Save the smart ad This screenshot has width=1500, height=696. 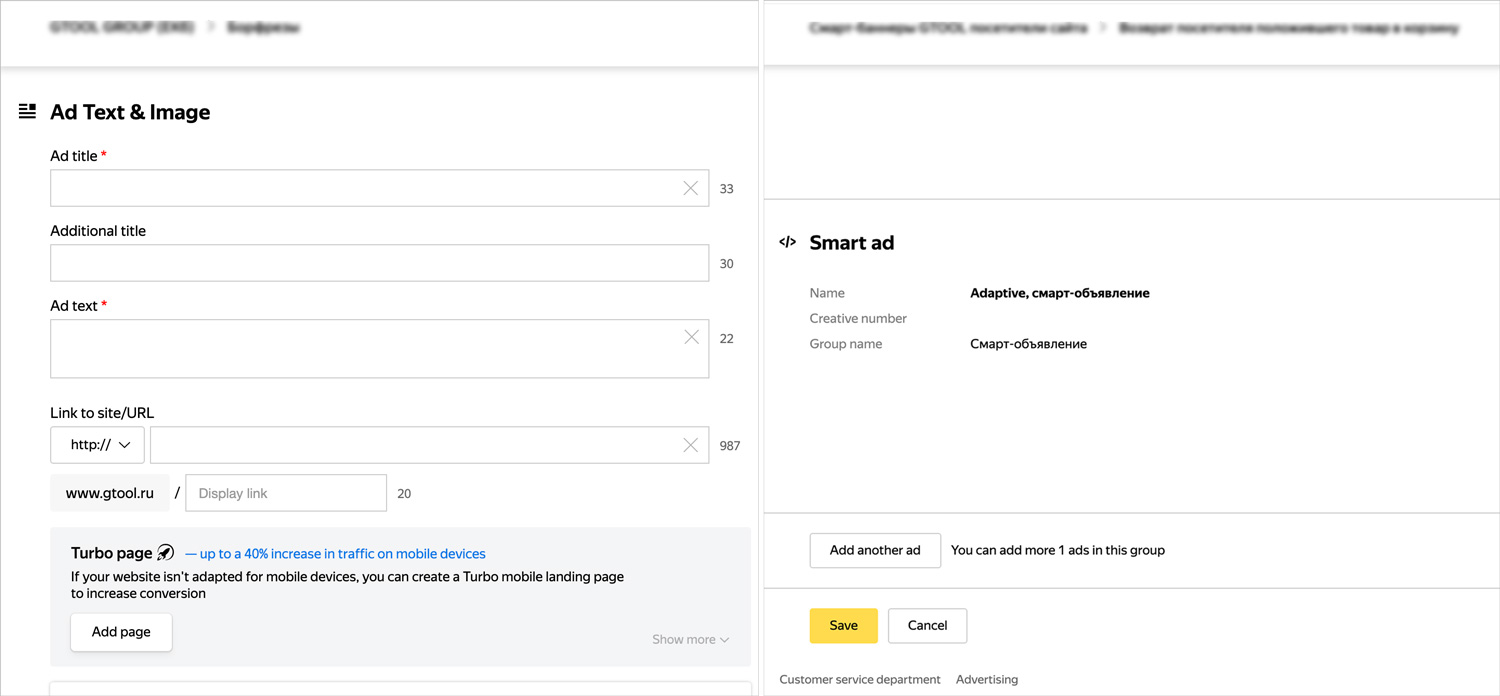843,625
